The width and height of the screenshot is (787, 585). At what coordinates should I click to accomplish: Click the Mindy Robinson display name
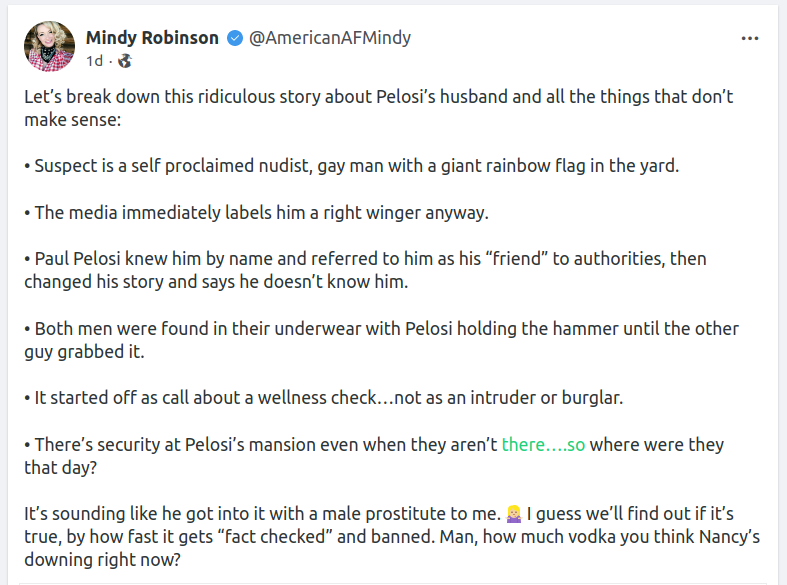coord(152,38)
